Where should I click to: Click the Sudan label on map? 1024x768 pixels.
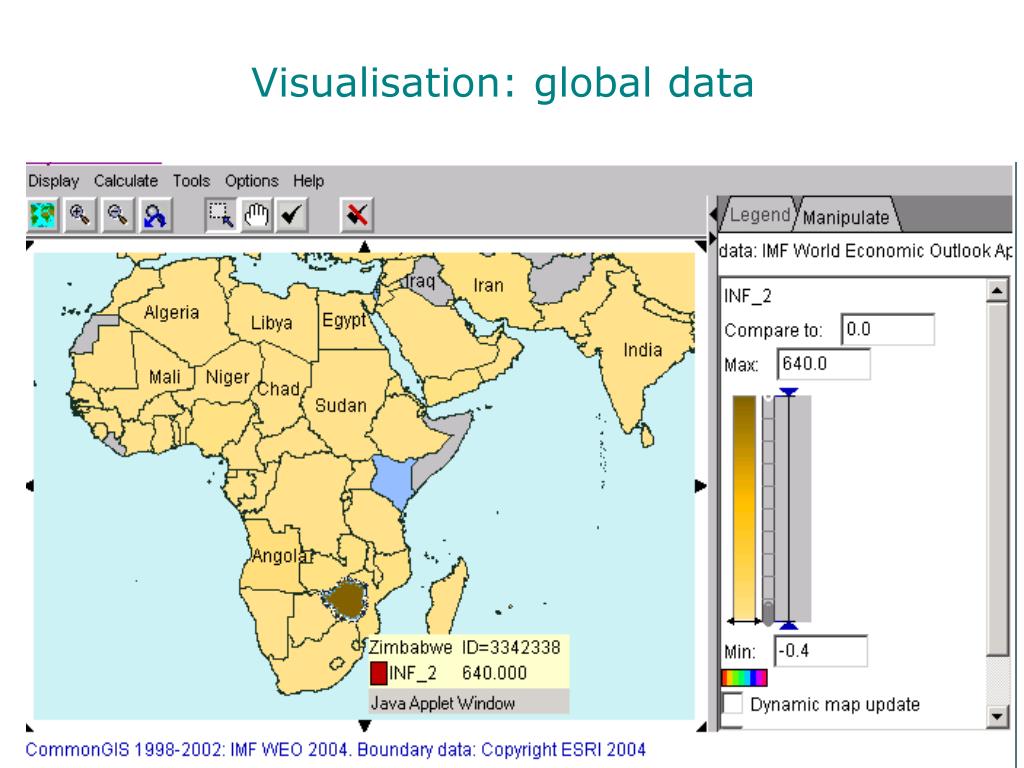340,406
